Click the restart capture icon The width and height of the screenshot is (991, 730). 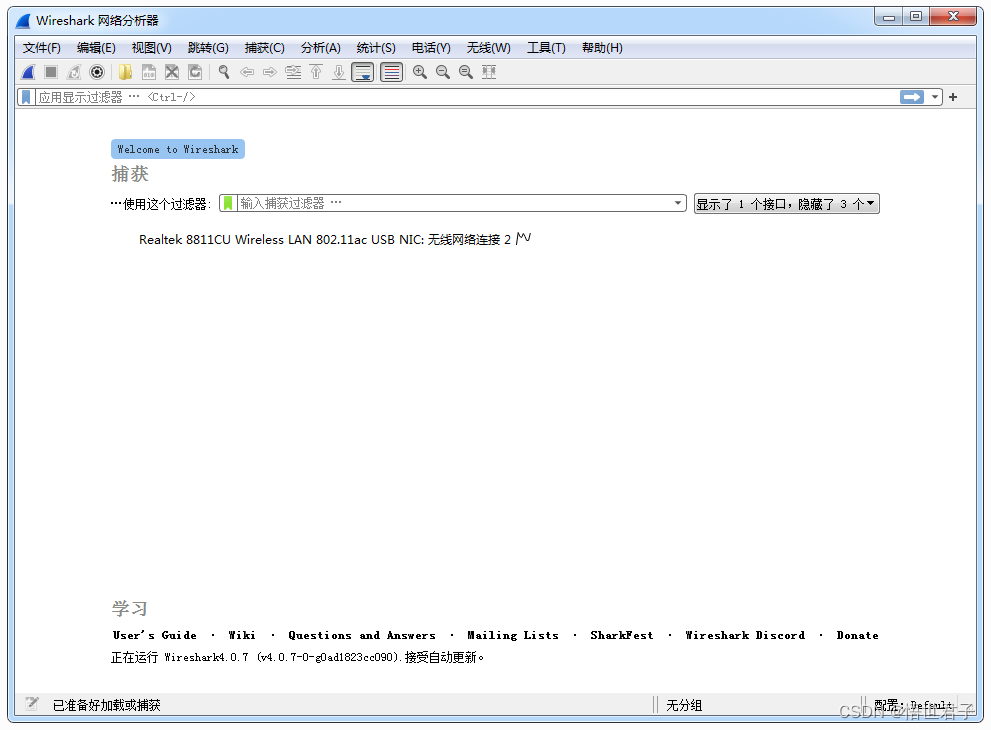point(74,72)
